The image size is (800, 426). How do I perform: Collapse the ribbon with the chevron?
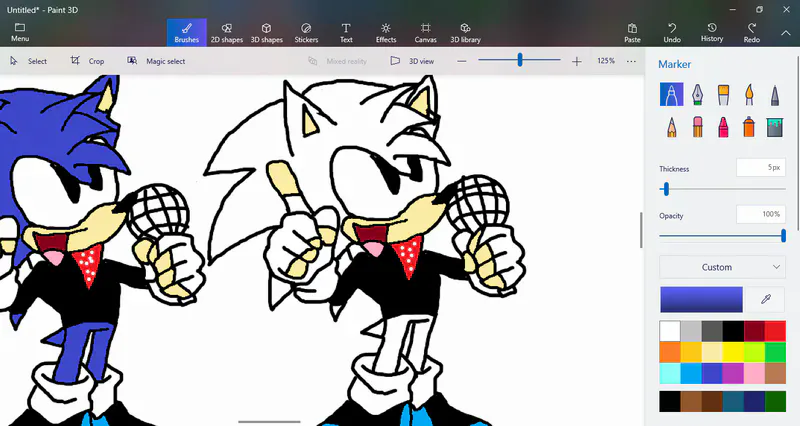pyautogui.click(x=785, y=33)
